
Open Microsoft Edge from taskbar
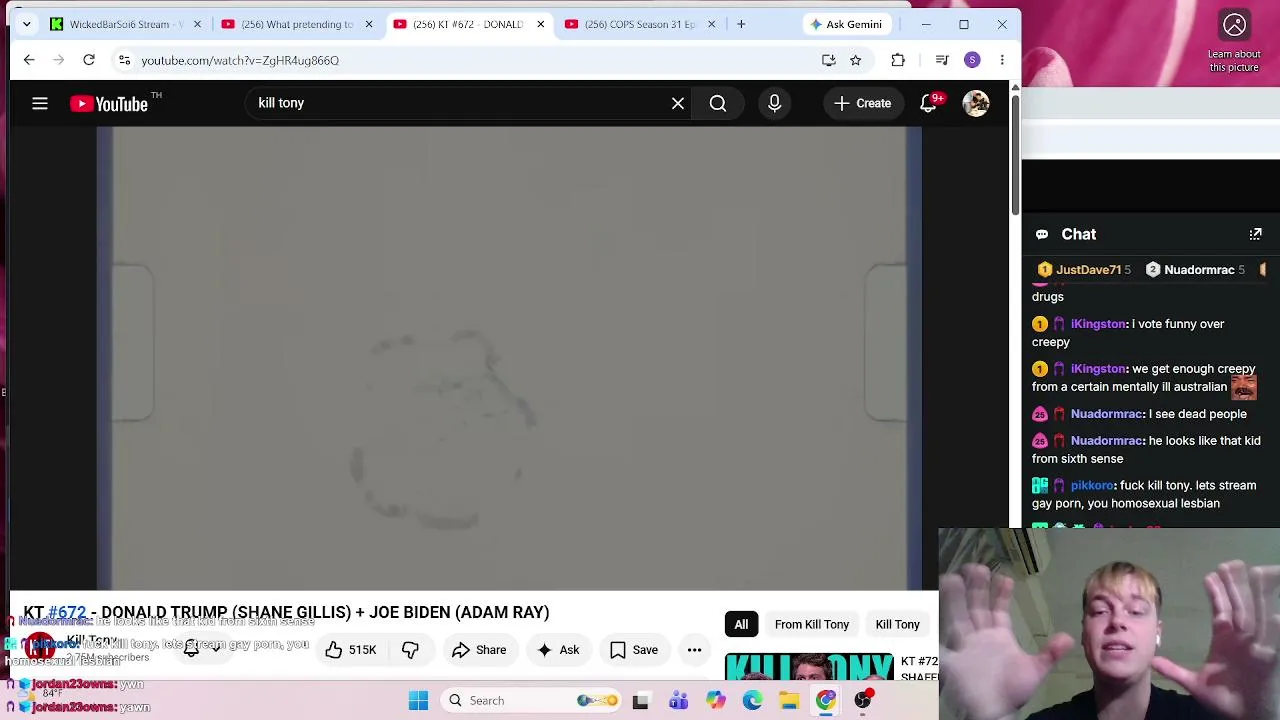(752, 700)
